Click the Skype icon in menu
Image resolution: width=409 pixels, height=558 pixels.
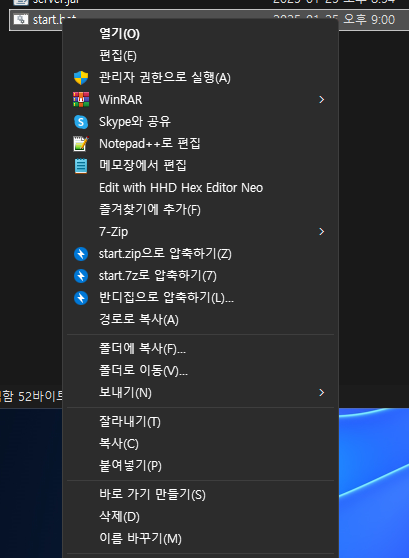pos(81,122)
